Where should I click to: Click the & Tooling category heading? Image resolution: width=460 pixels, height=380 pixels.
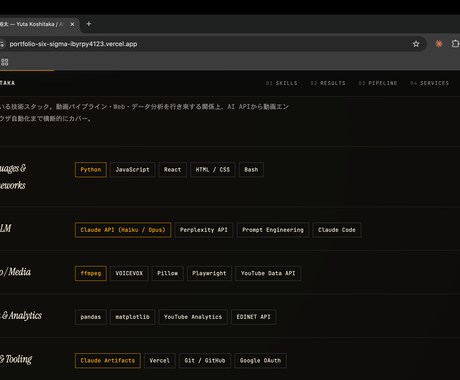pyautogui.click(x=16, y=359)
